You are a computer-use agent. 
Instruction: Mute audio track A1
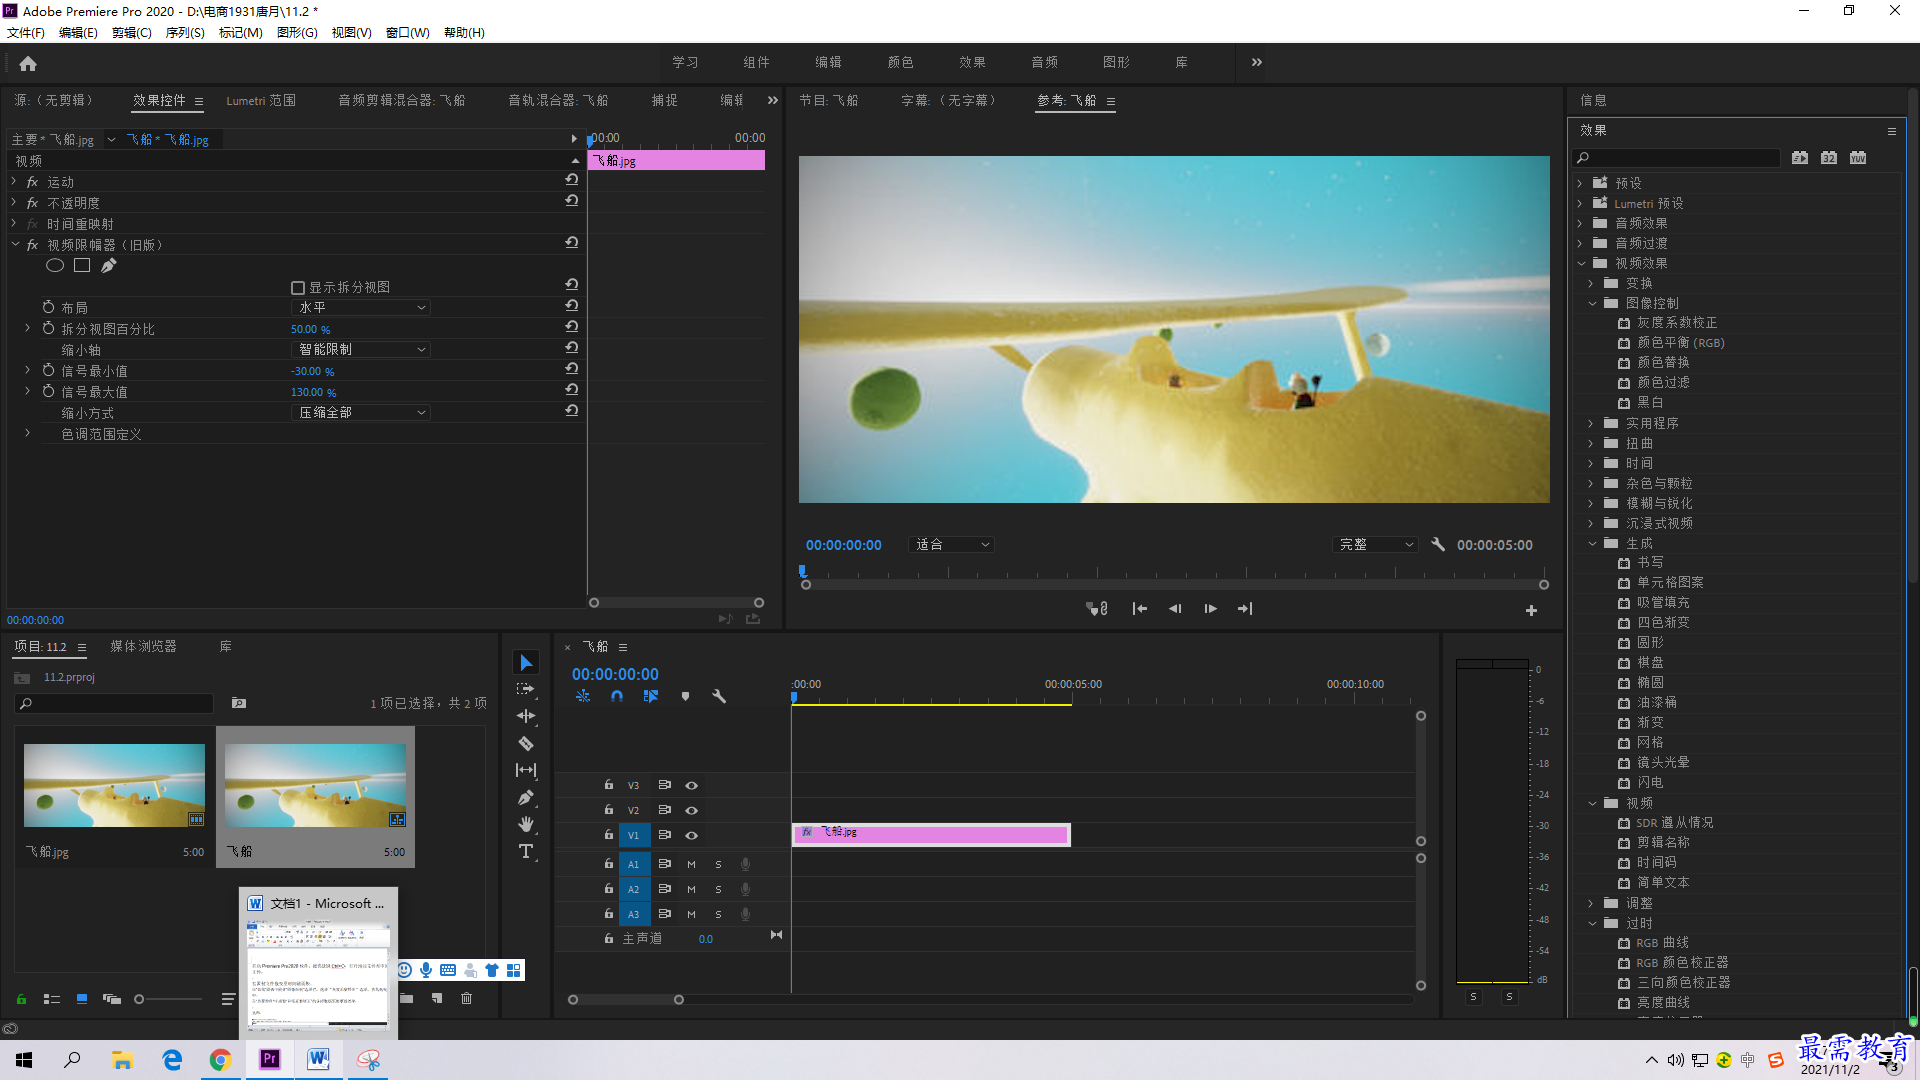pyautogui.click(x=691, y=864)
